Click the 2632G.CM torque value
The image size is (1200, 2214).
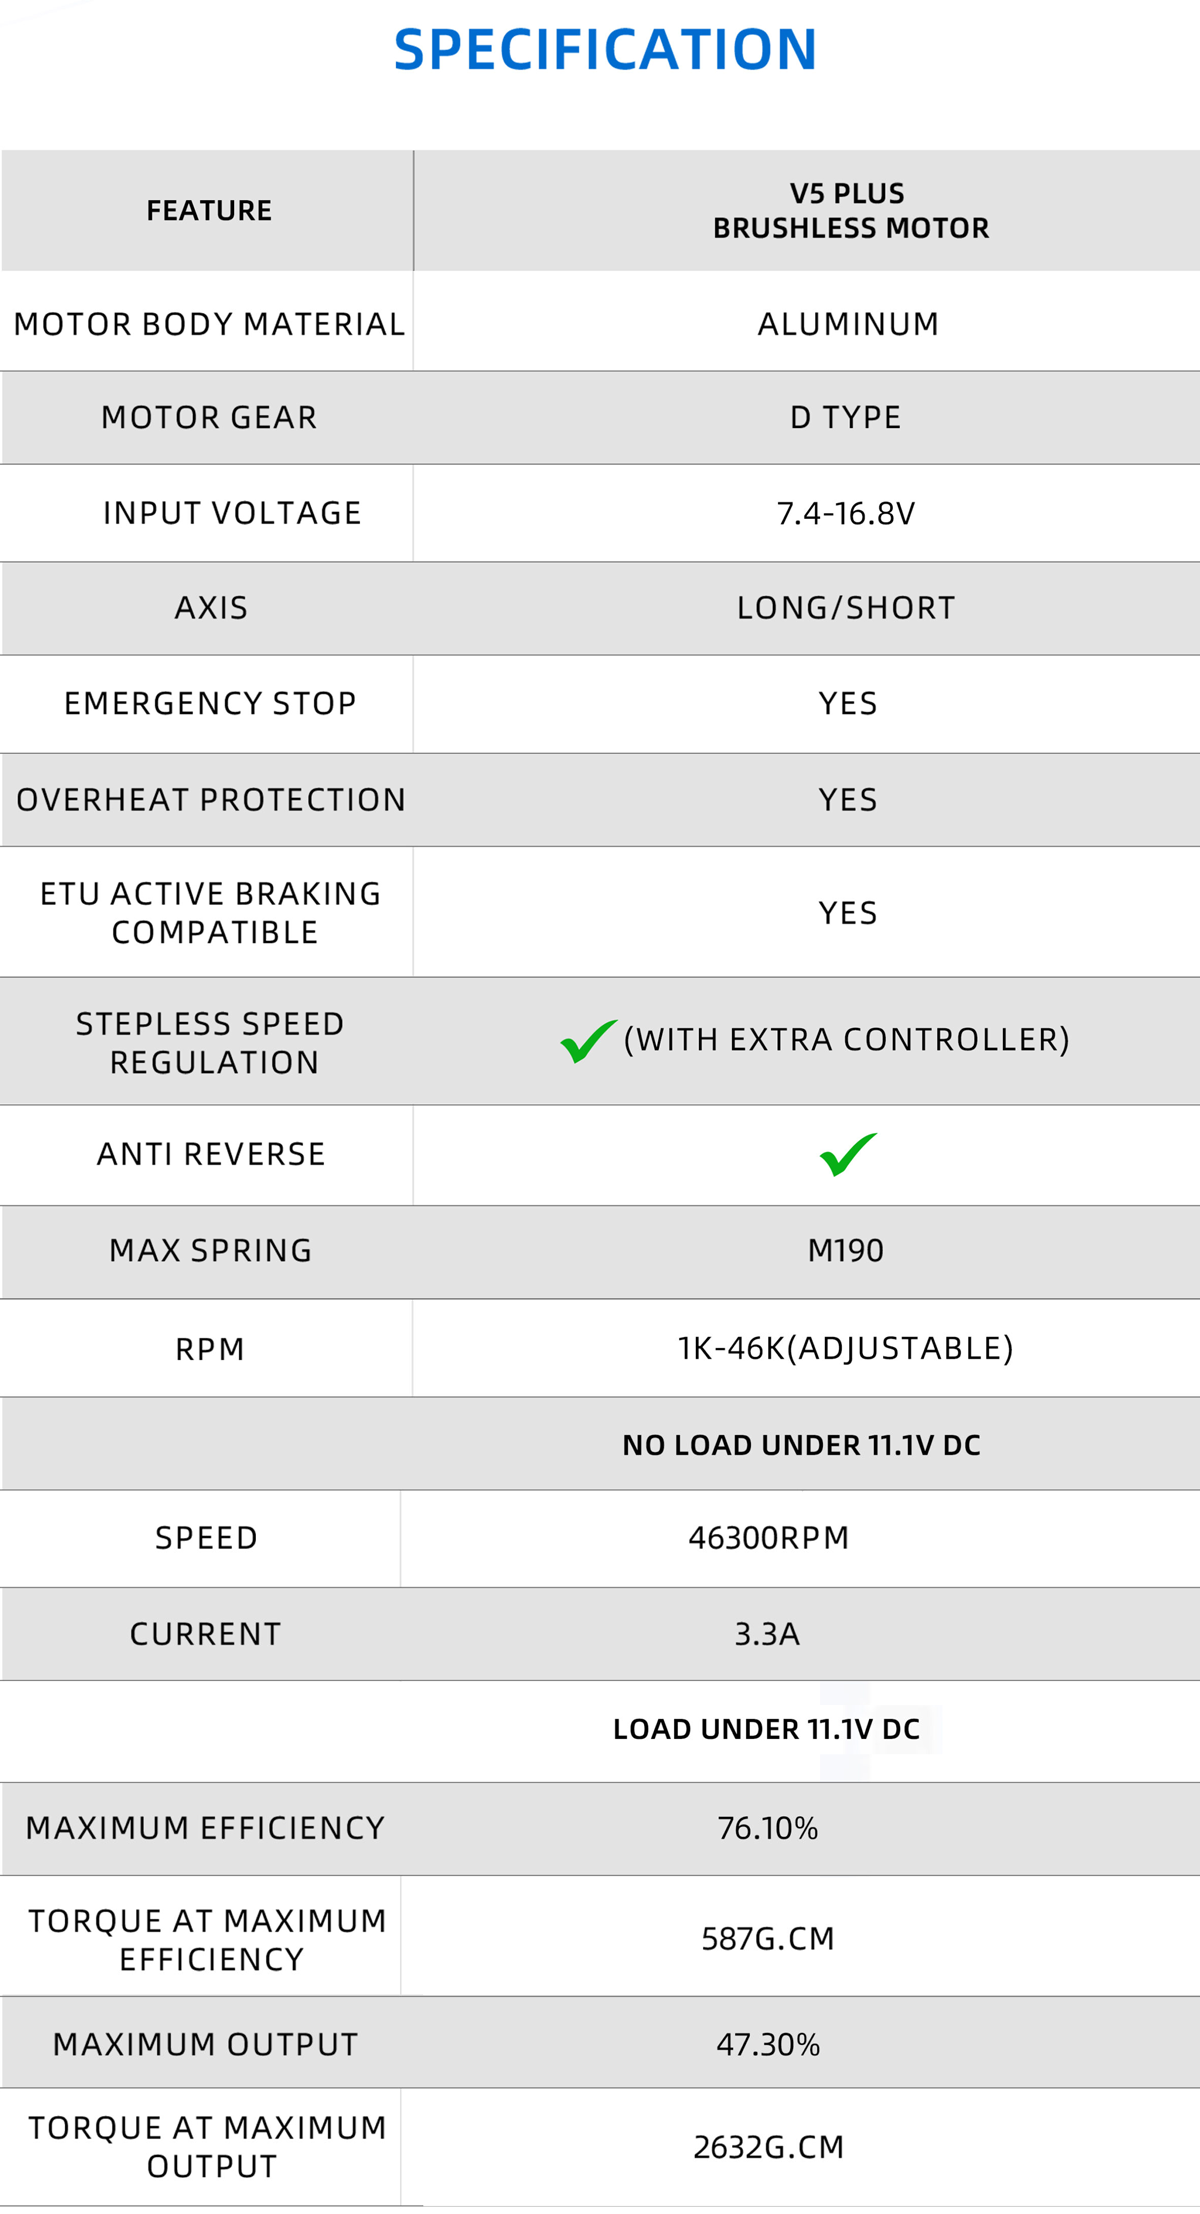click(768, 2147)
